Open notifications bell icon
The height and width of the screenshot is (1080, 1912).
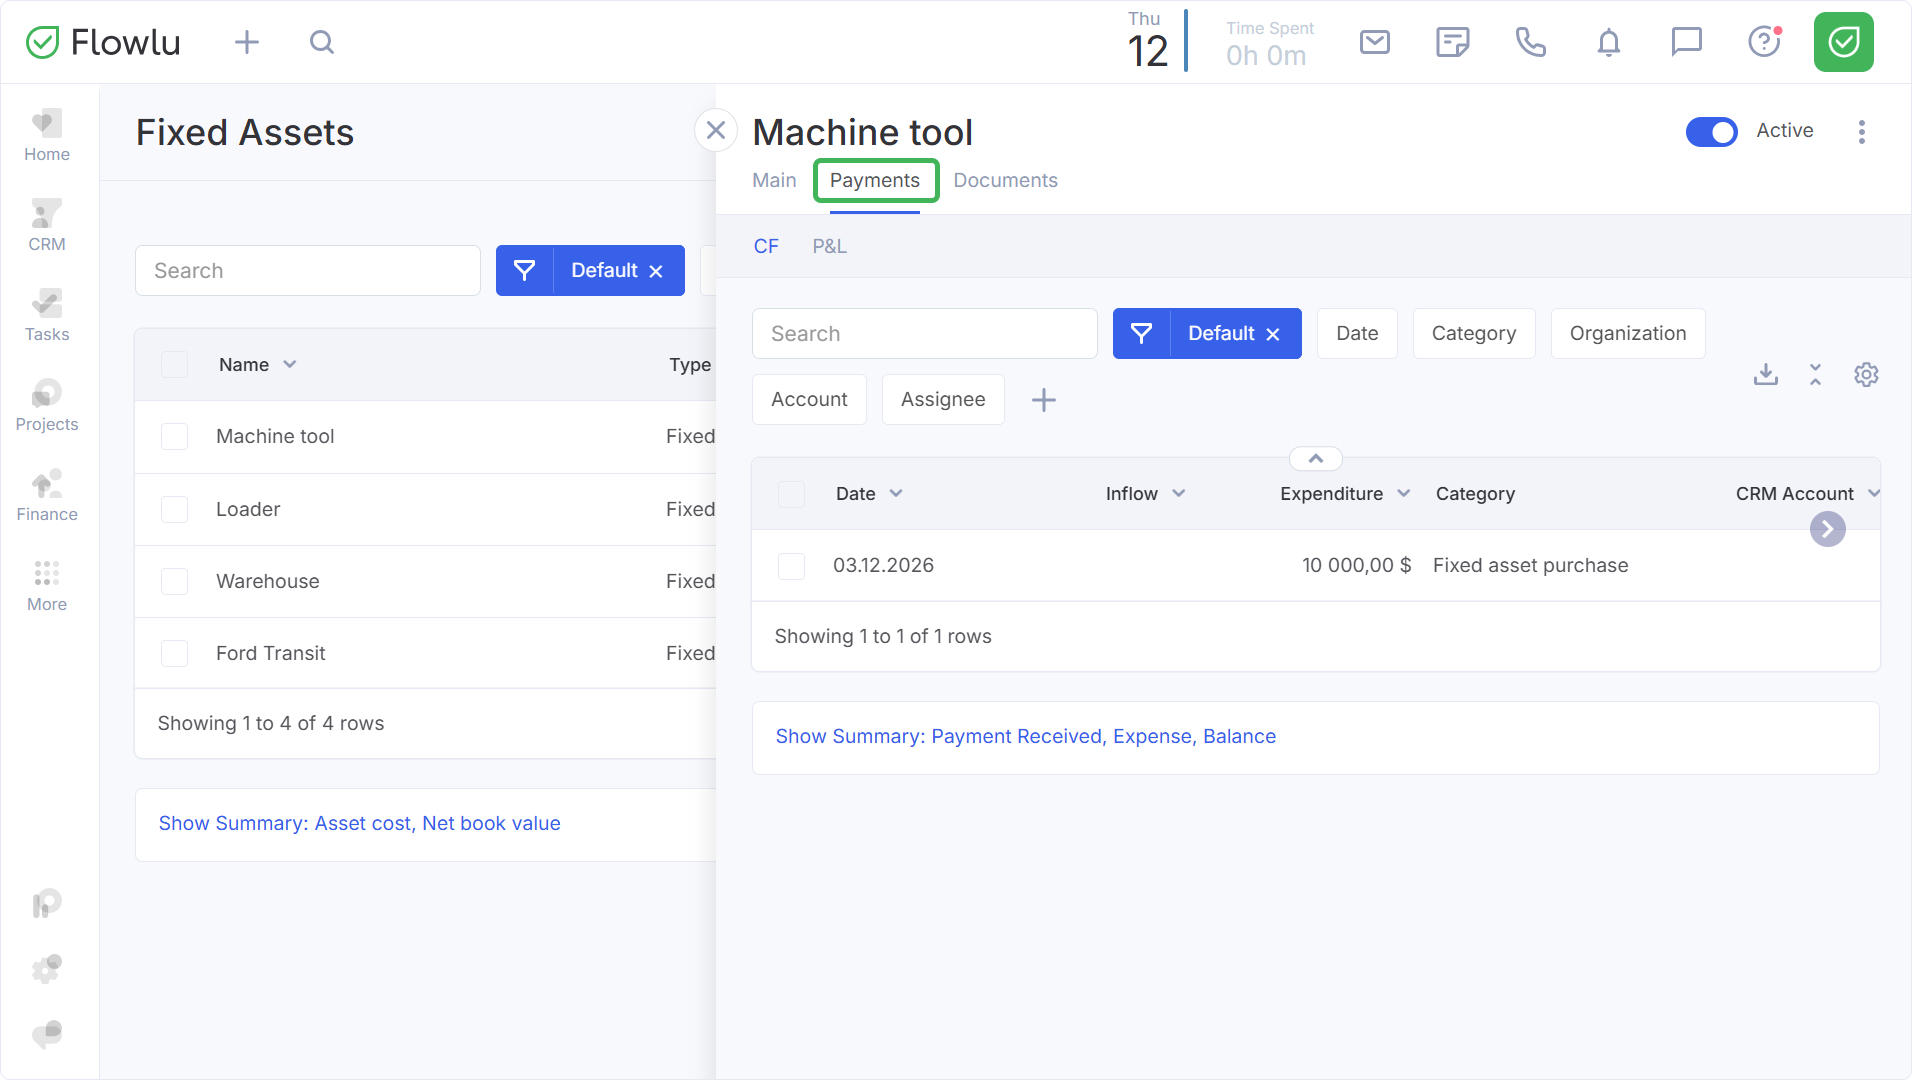point(1608,42)
